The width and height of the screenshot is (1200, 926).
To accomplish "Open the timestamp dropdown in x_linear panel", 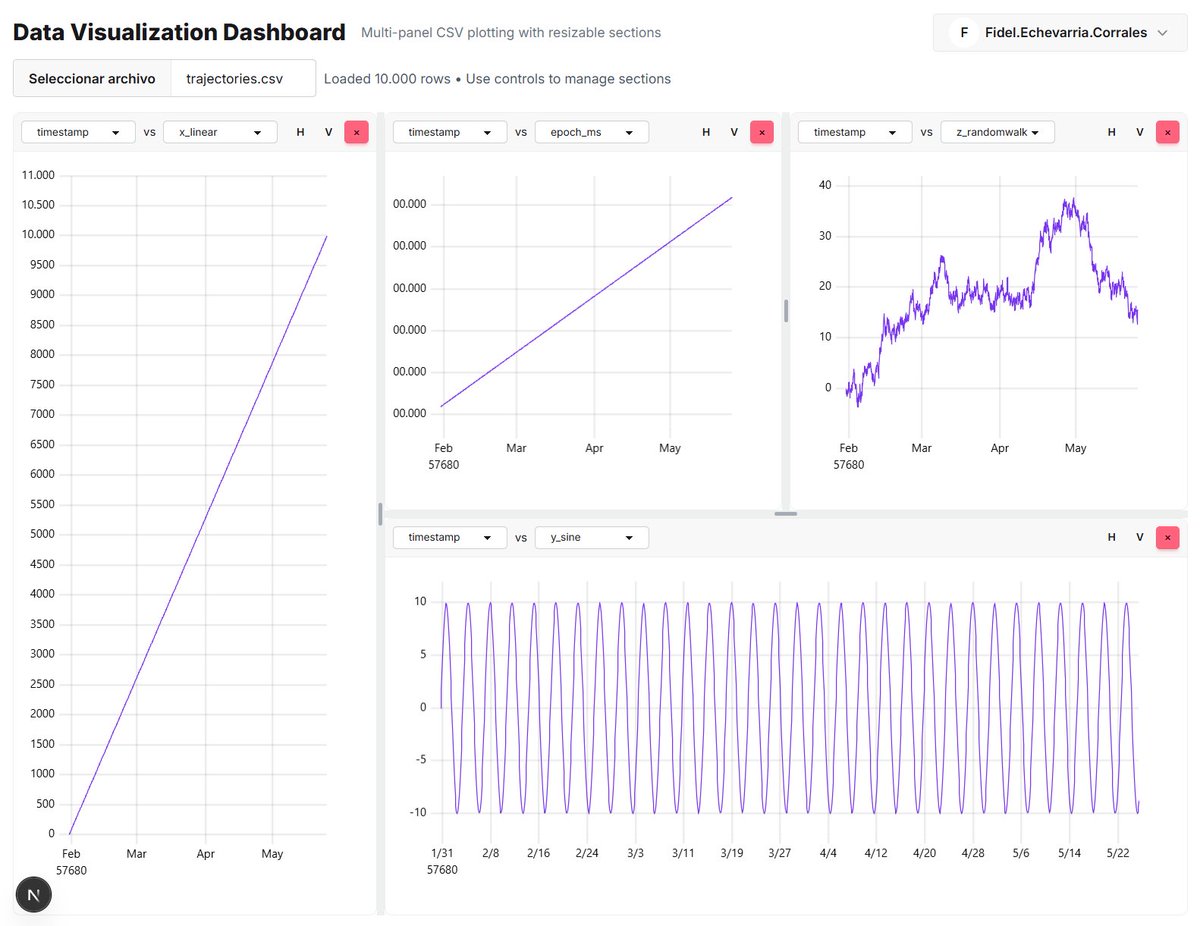I will tap(78, 132).
